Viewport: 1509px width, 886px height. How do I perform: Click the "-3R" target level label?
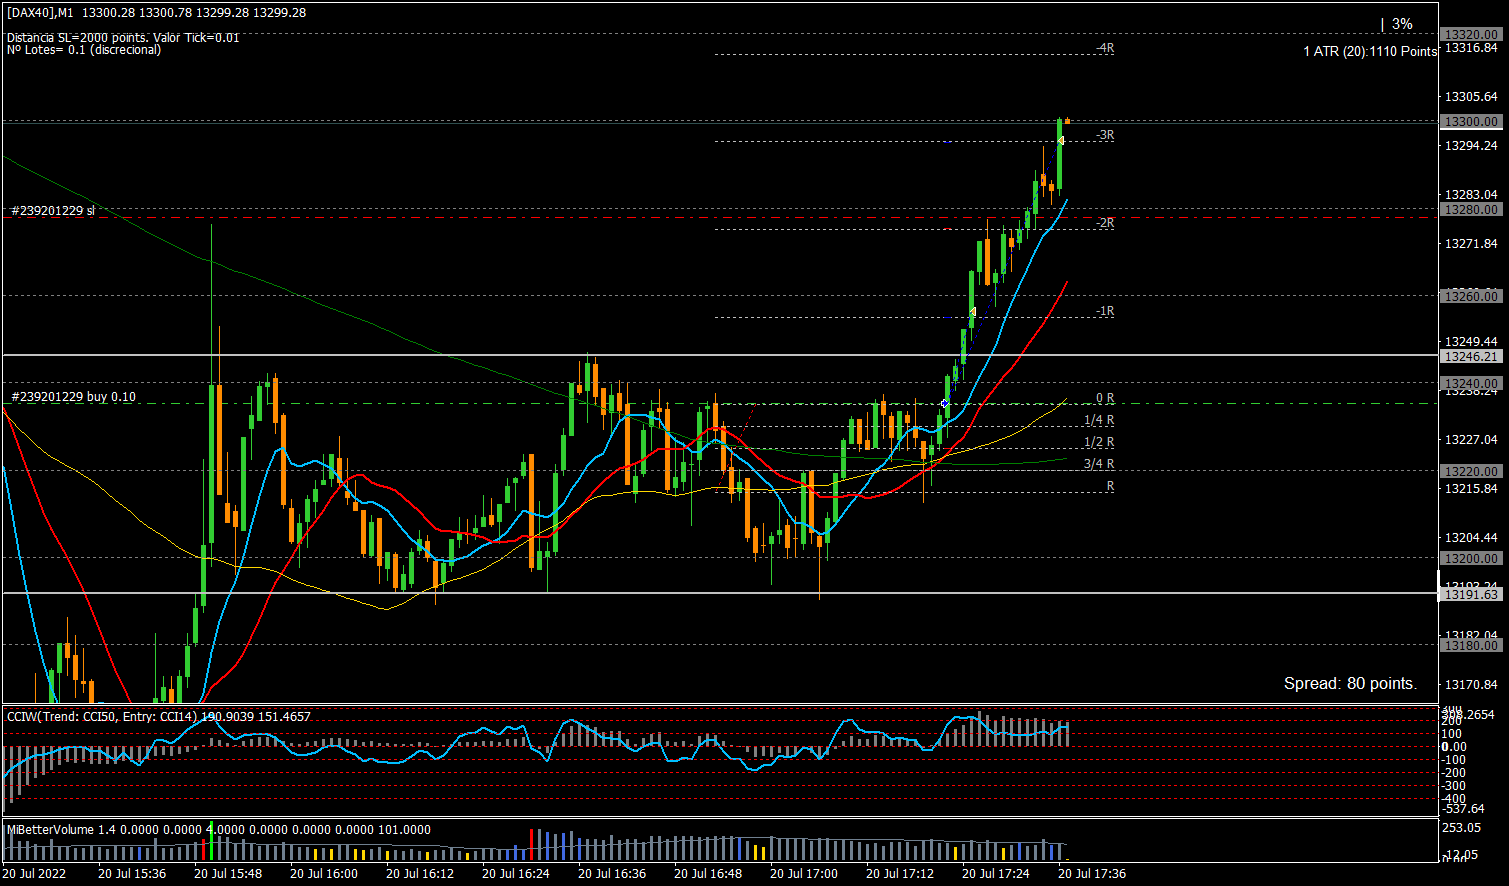1105,135
